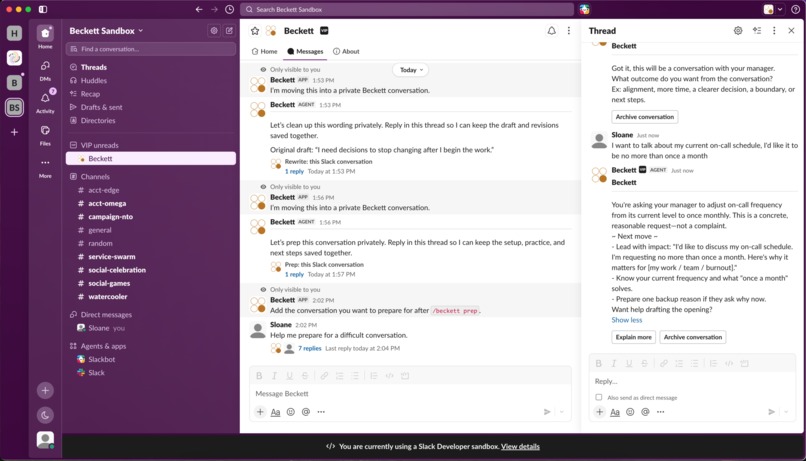806x461 pixels.
Task: Collapse Agents & apps section
Action: tap(74, 346)
